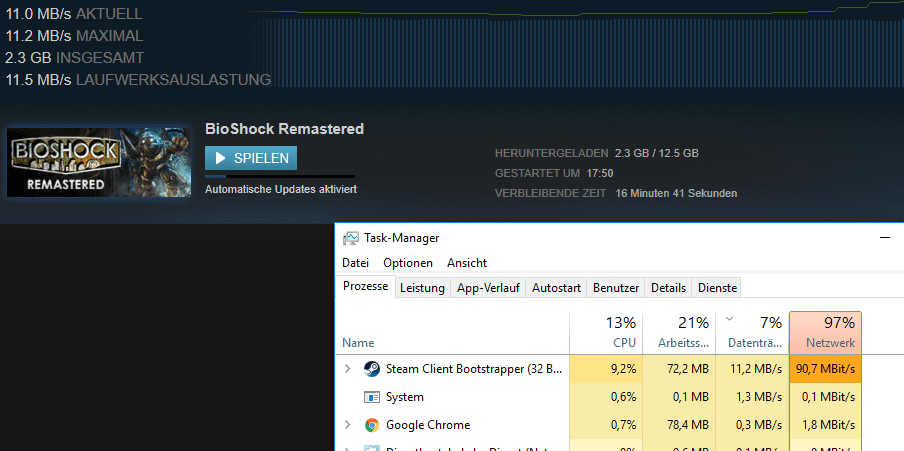Expand the Steam Client Bootstrapper process

pyautogui.click(x=347, y=369)
